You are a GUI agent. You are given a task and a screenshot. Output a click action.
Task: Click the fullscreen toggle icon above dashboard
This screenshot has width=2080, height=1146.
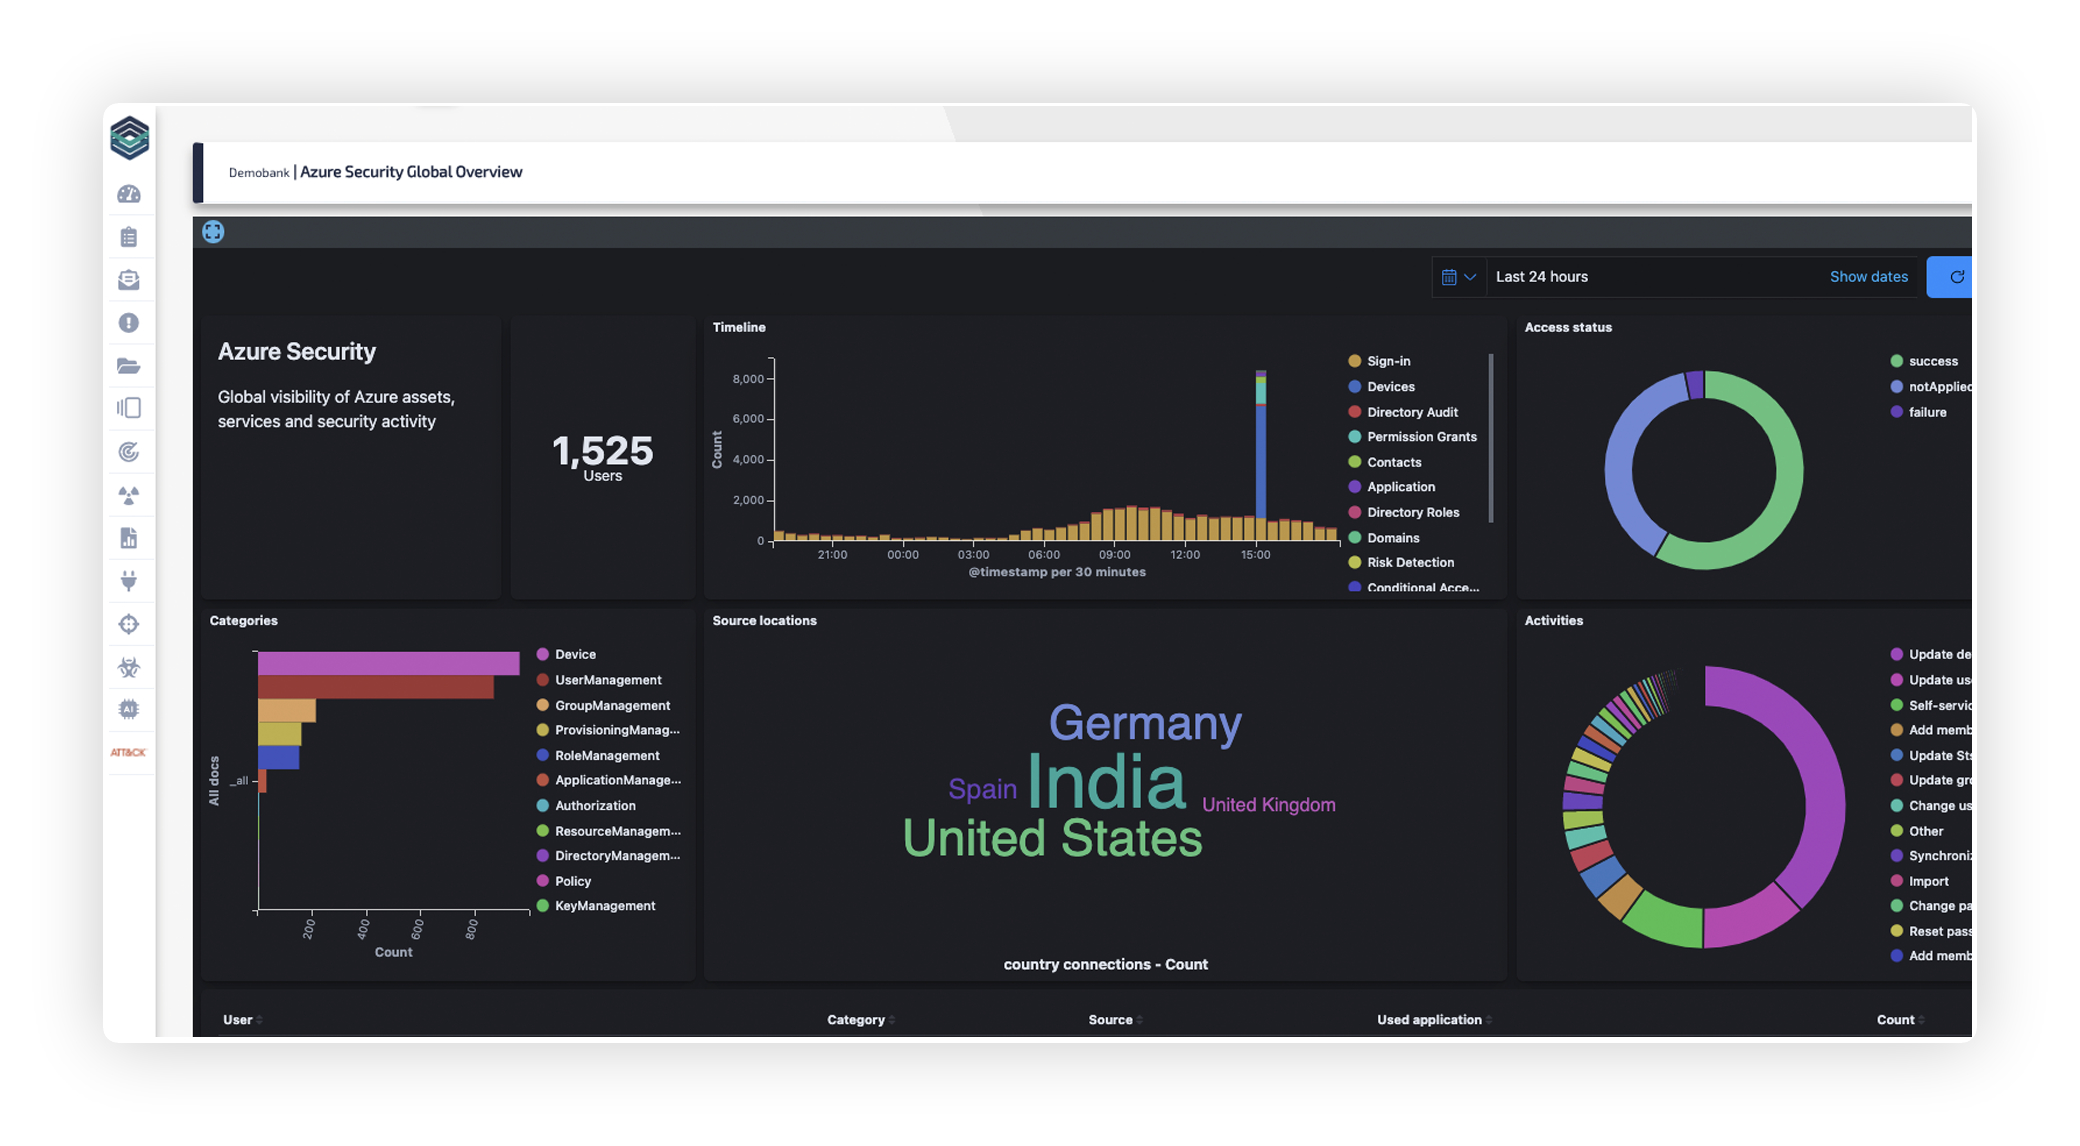[x=213, y=232]
